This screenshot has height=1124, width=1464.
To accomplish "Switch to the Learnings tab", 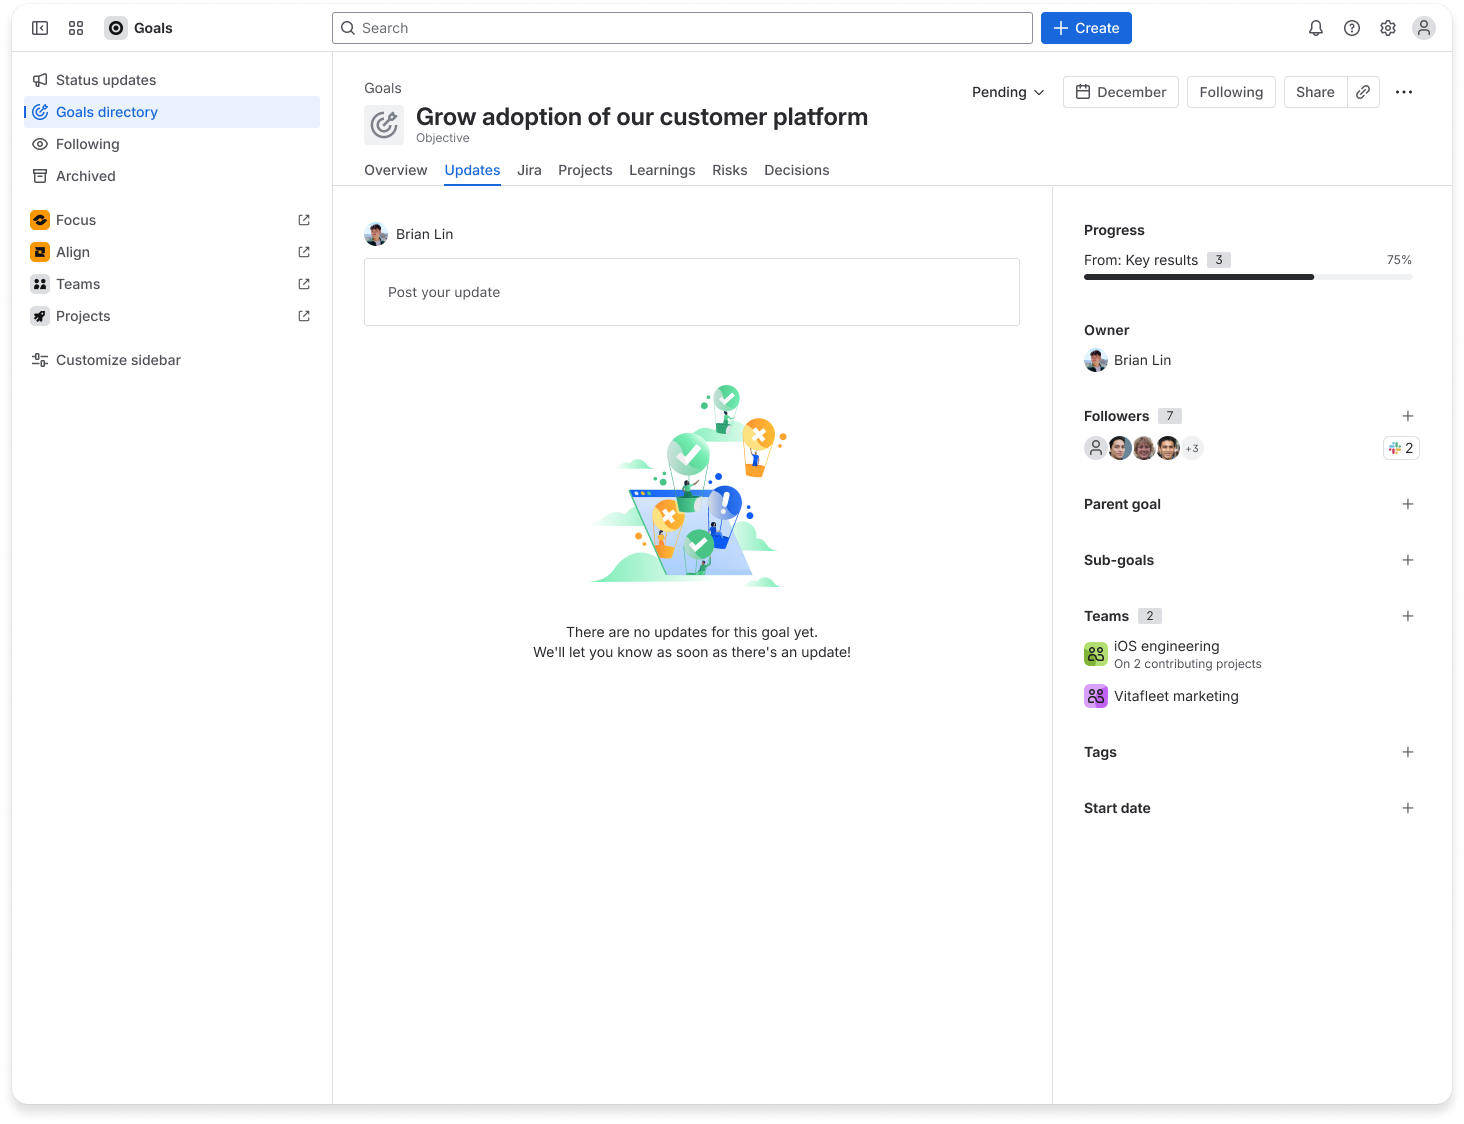I will [x=662, y=170].
